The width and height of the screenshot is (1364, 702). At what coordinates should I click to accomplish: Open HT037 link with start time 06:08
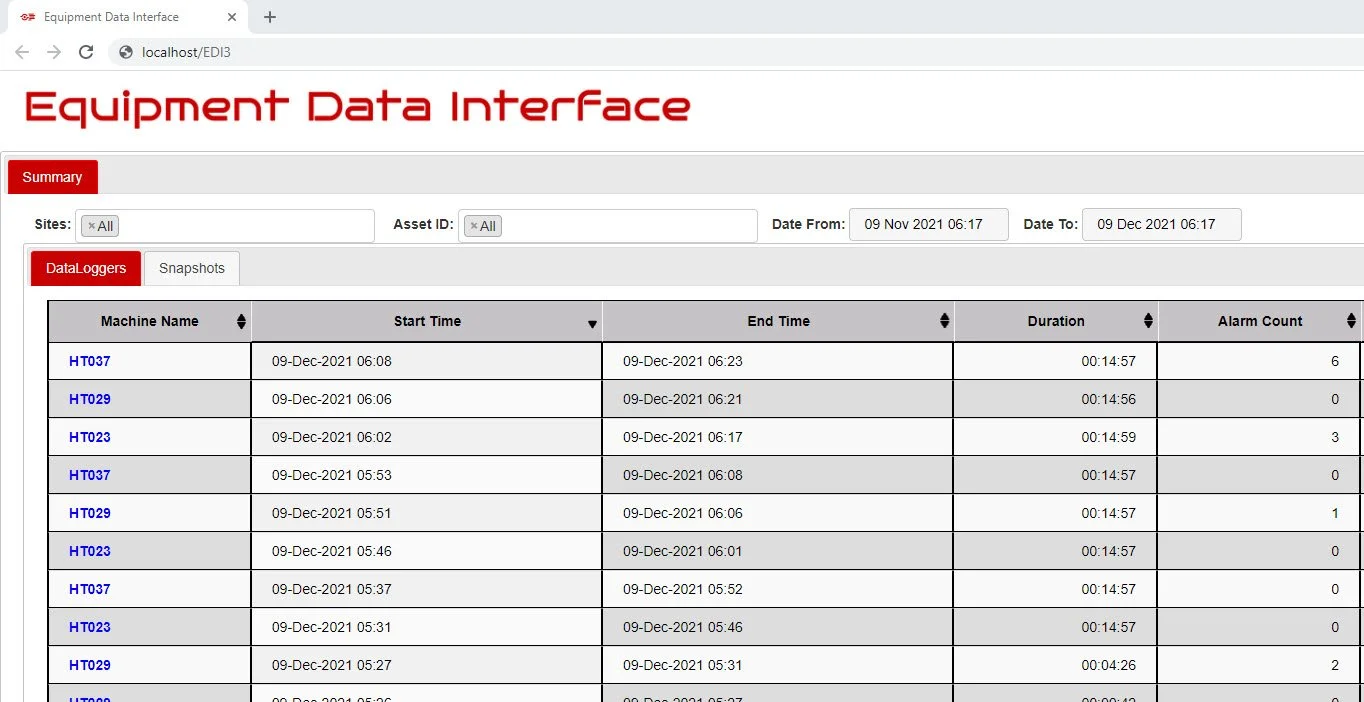(90, 361)
